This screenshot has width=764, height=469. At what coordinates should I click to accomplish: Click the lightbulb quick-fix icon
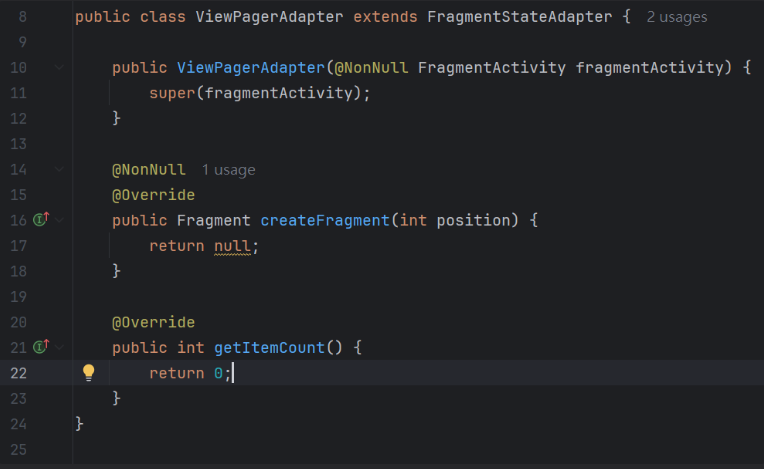[x=89, y=373]
